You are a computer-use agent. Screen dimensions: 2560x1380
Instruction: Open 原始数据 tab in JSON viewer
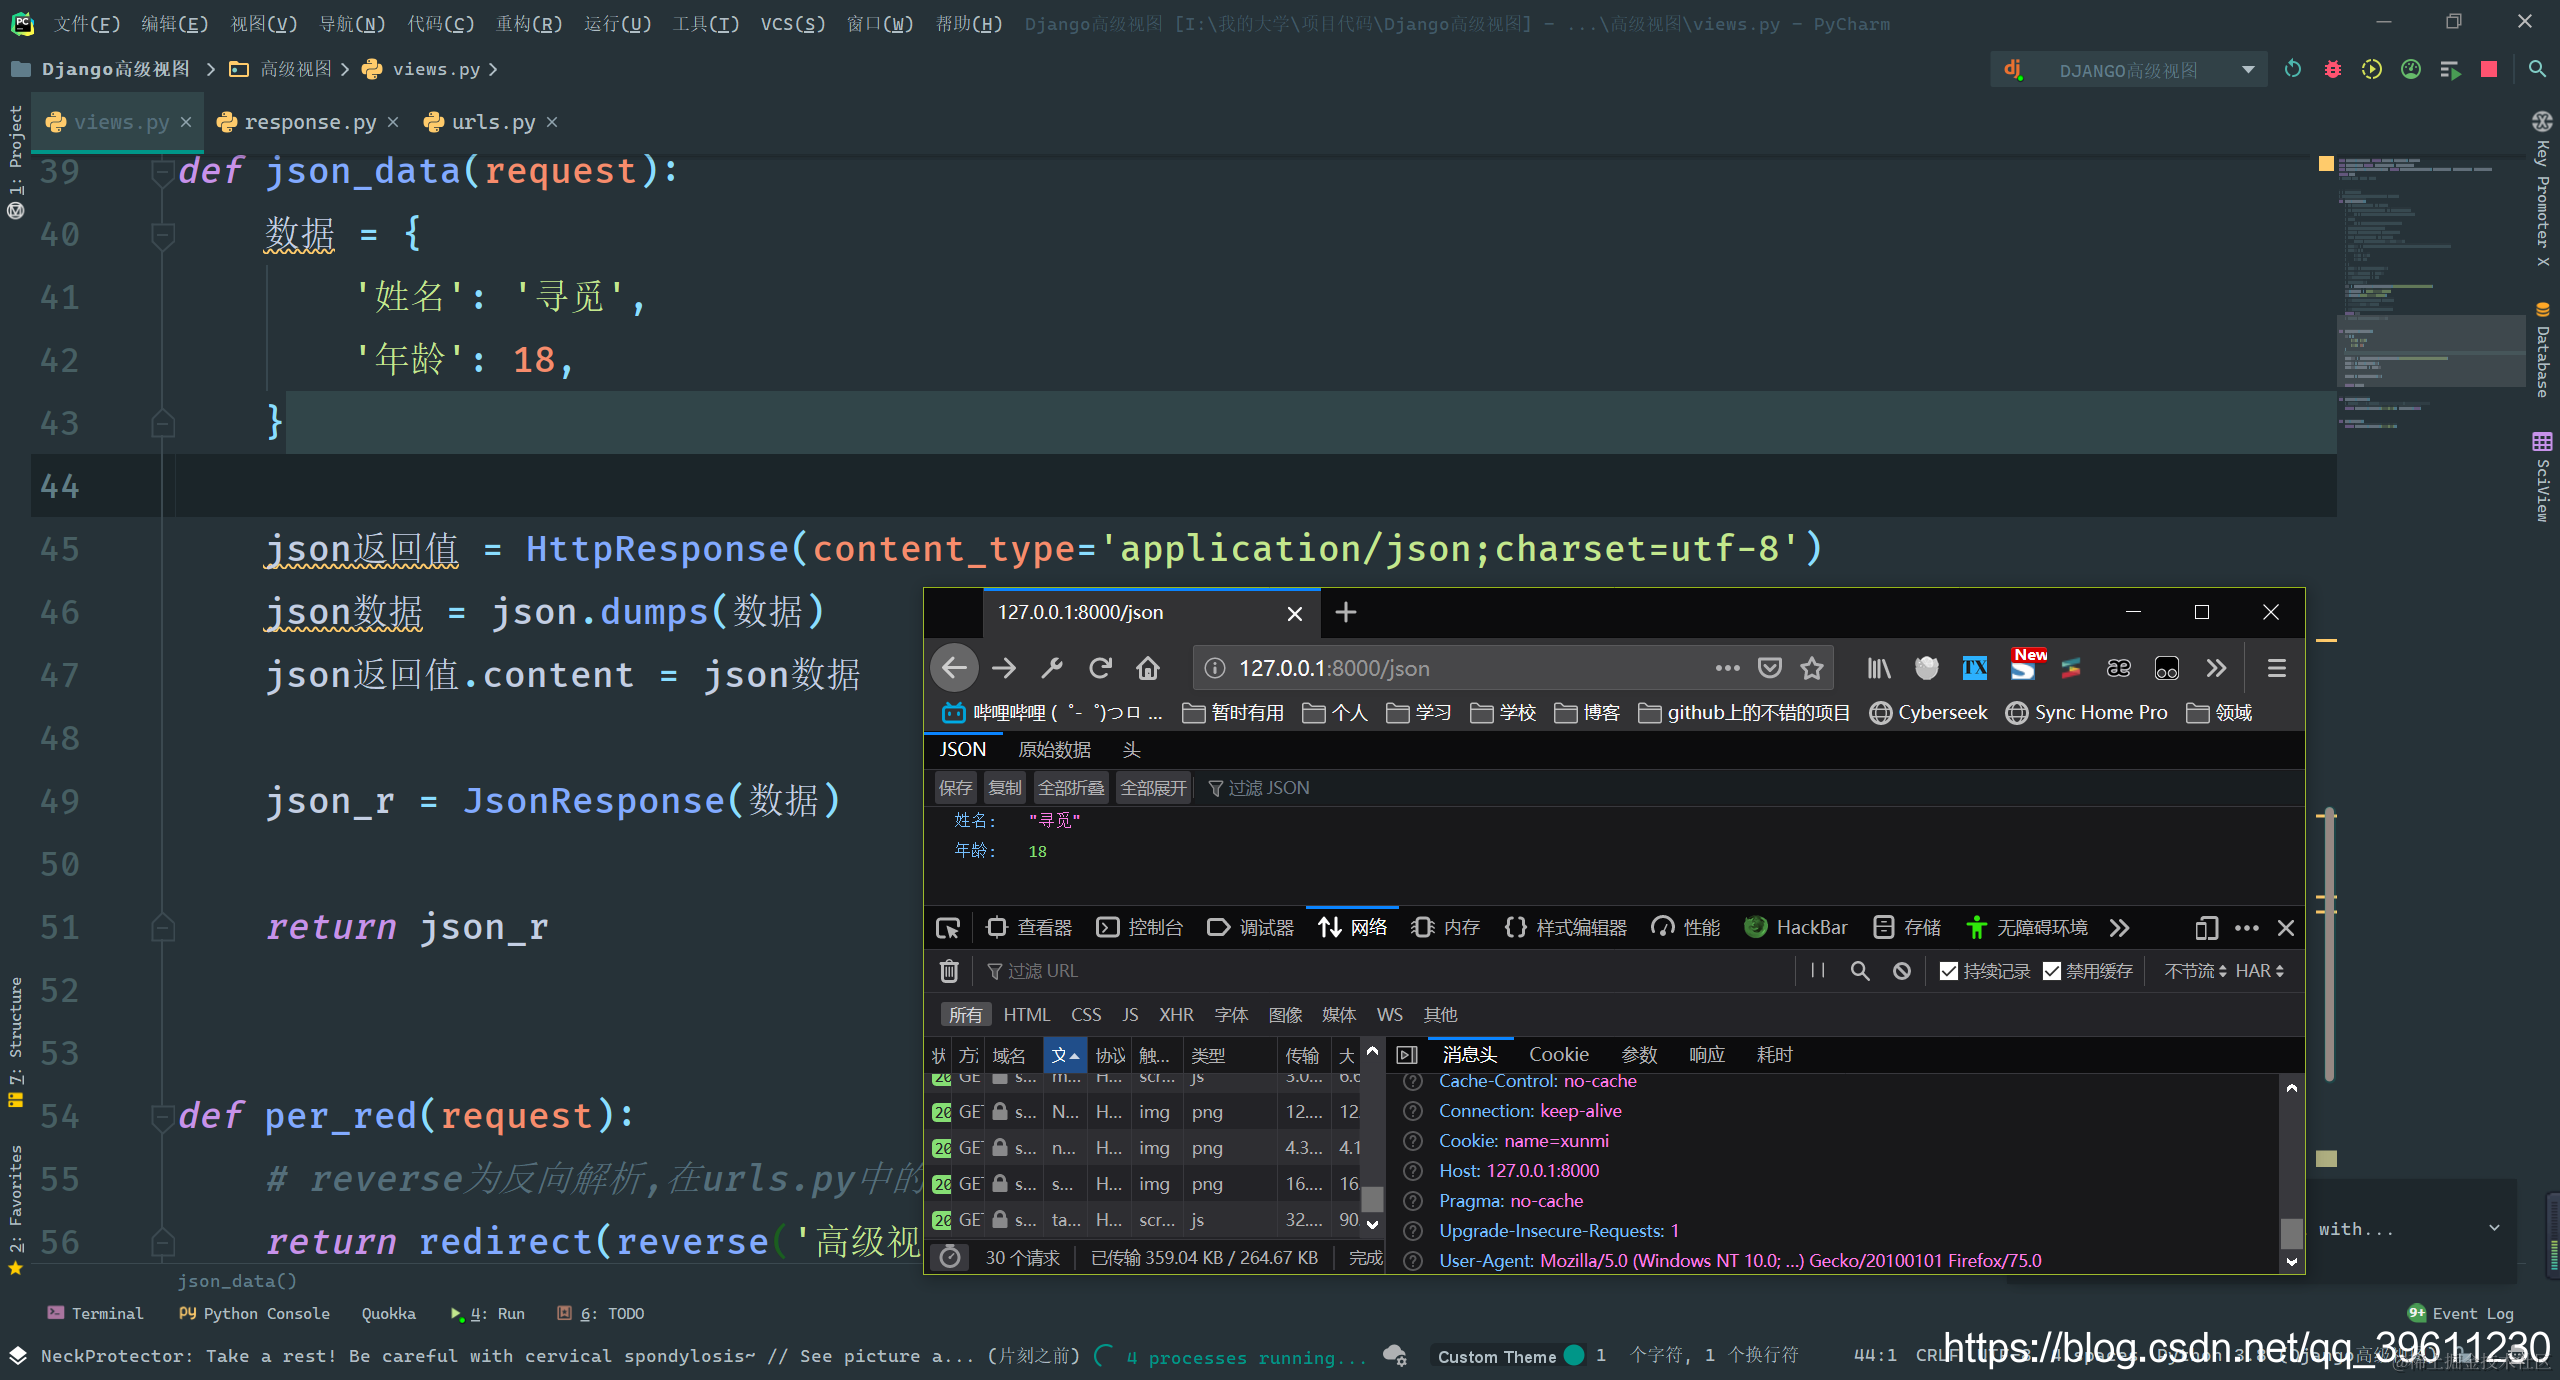[1054, 749]
